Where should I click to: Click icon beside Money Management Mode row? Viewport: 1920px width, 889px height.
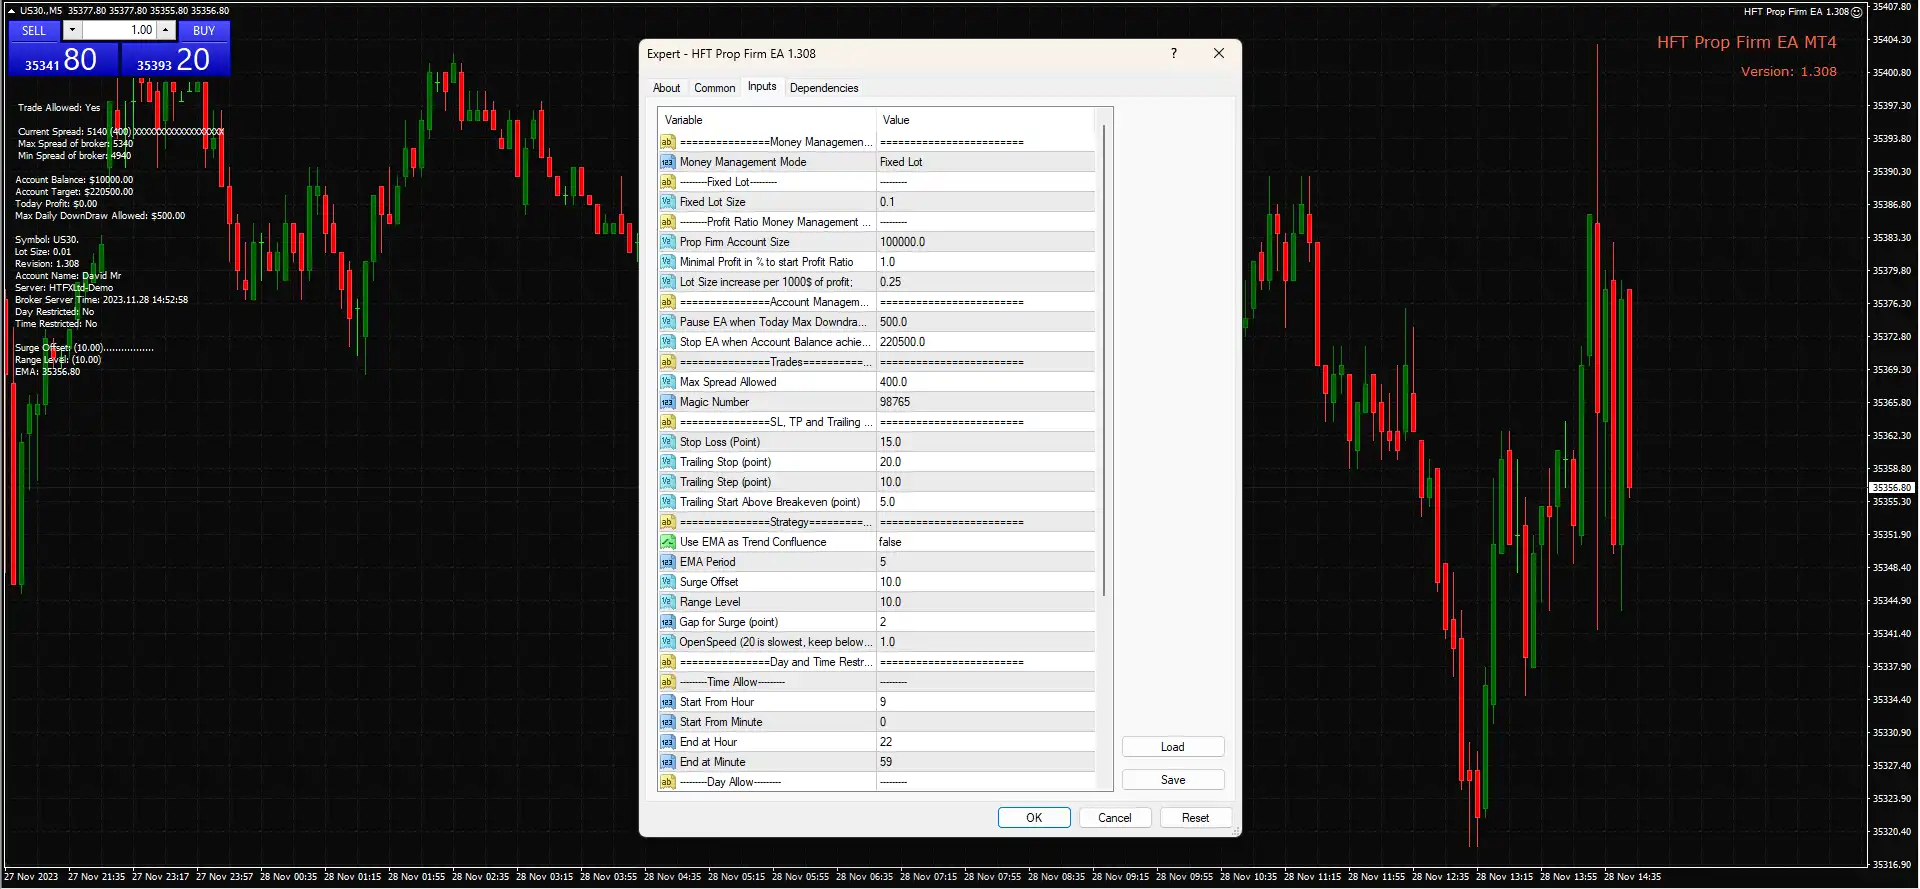[667, 162]
